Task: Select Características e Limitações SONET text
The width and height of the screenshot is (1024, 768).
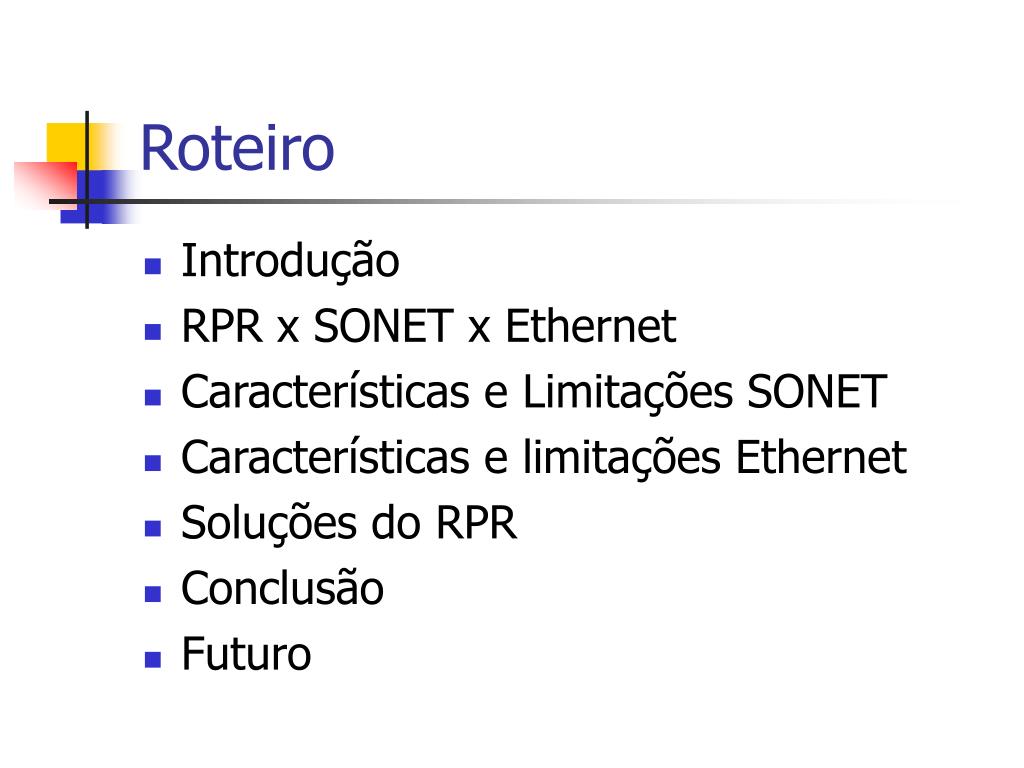Action: click(x=534, y=392)
